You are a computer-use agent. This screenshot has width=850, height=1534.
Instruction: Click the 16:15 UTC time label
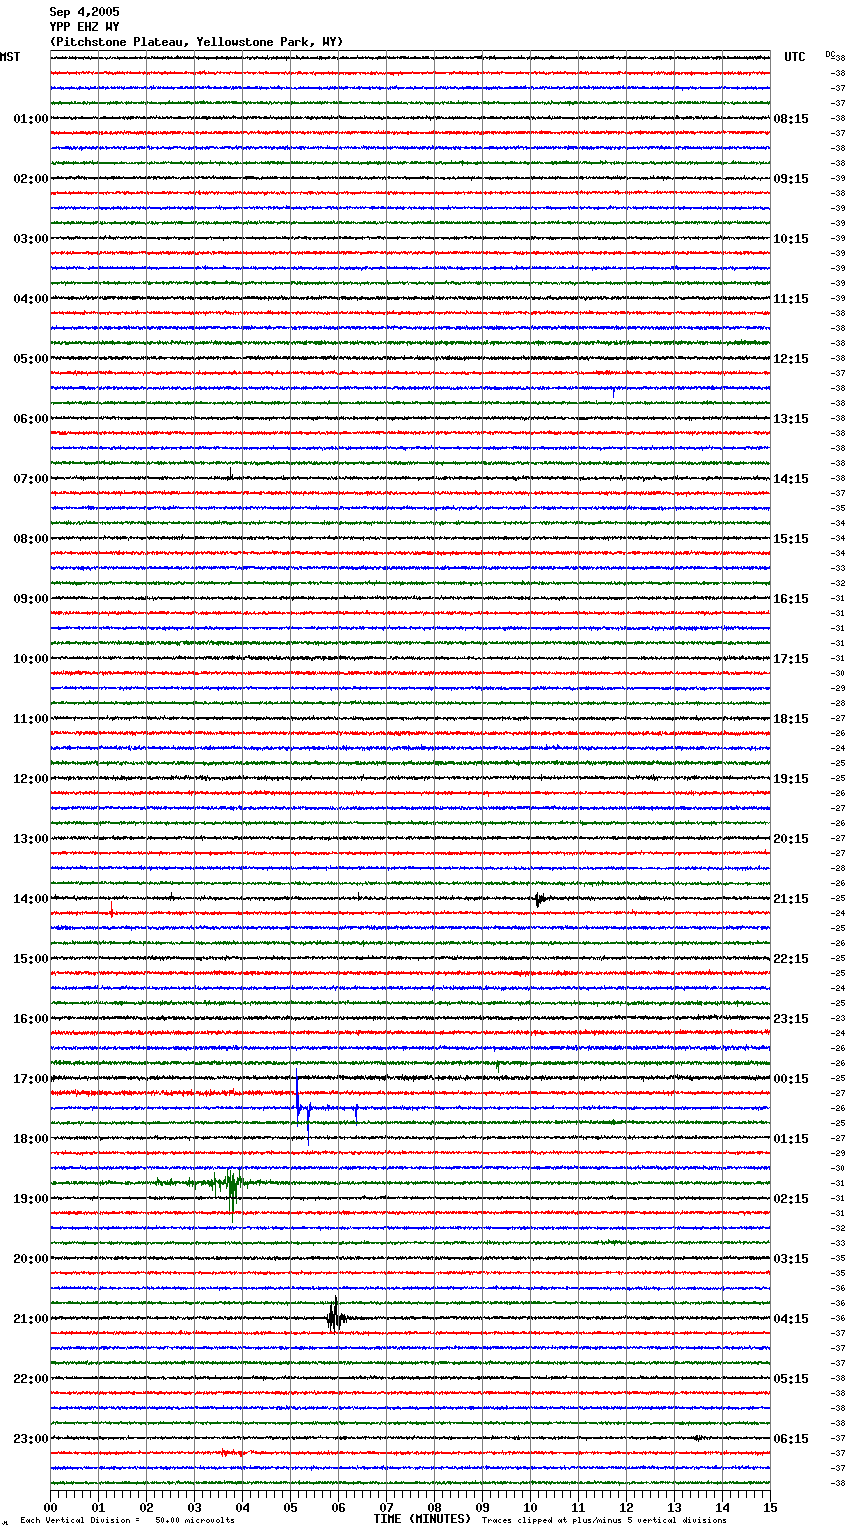click(791, 599)
